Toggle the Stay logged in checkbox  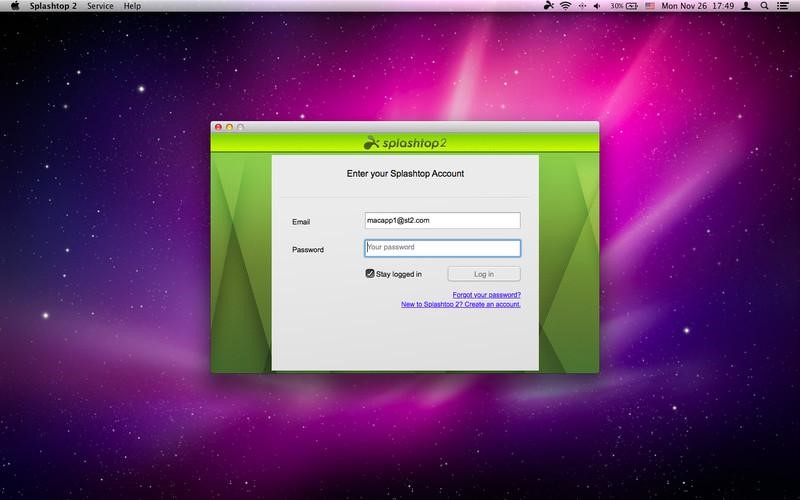tap(370, 273)
